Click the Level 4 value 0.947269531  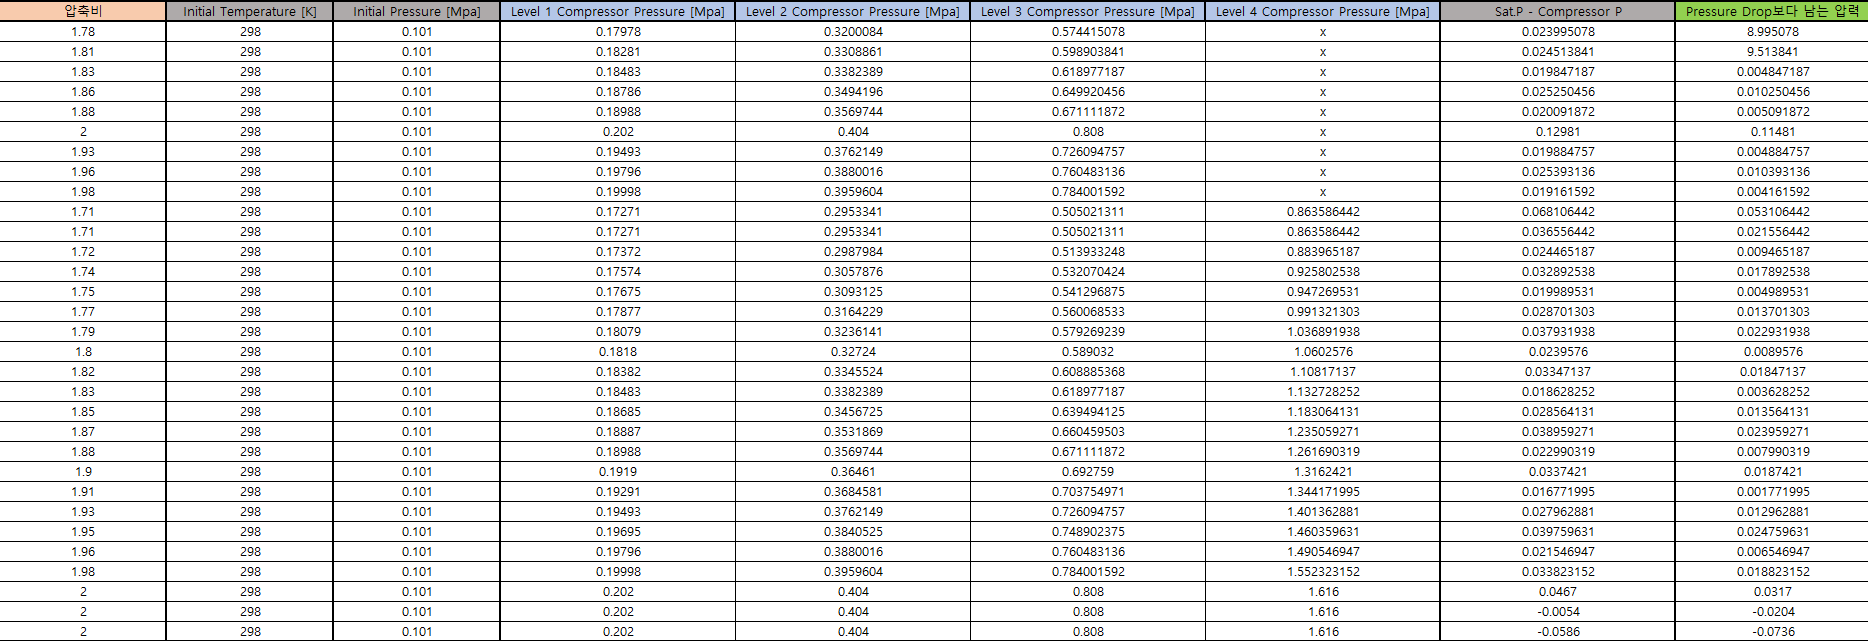1323,291
